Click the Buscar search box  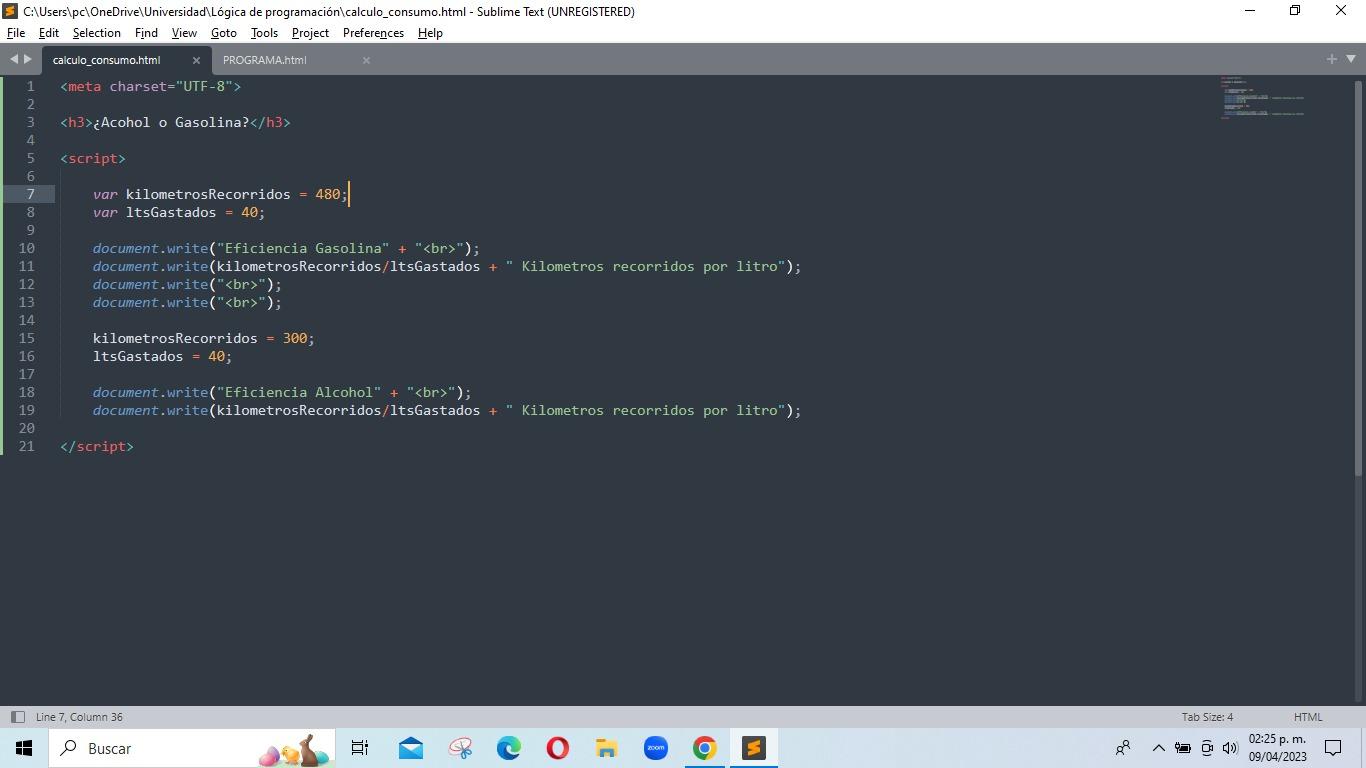[x=192, y=748]
